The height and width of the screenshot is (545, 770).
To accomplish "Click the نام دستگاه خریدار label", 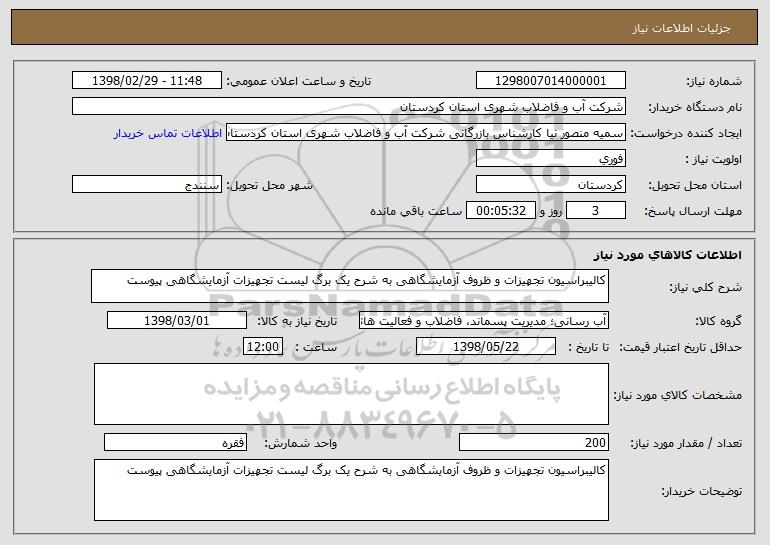I will [x=696, y=108].
